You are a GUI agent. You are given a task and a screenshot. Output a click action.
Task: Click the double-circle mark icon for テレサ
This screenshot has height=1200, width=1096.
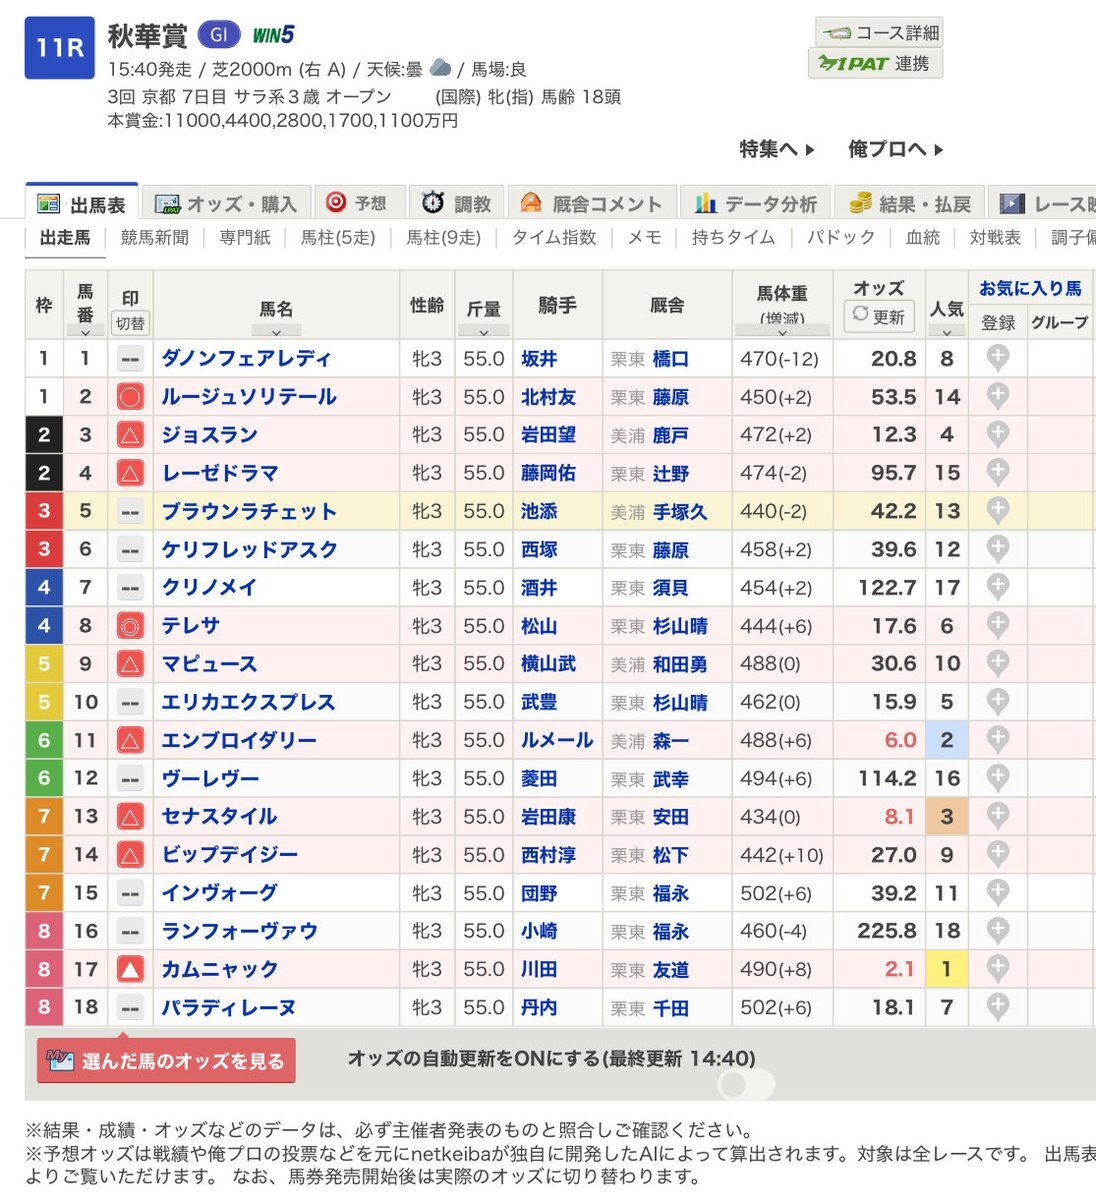tap(130, 626)
